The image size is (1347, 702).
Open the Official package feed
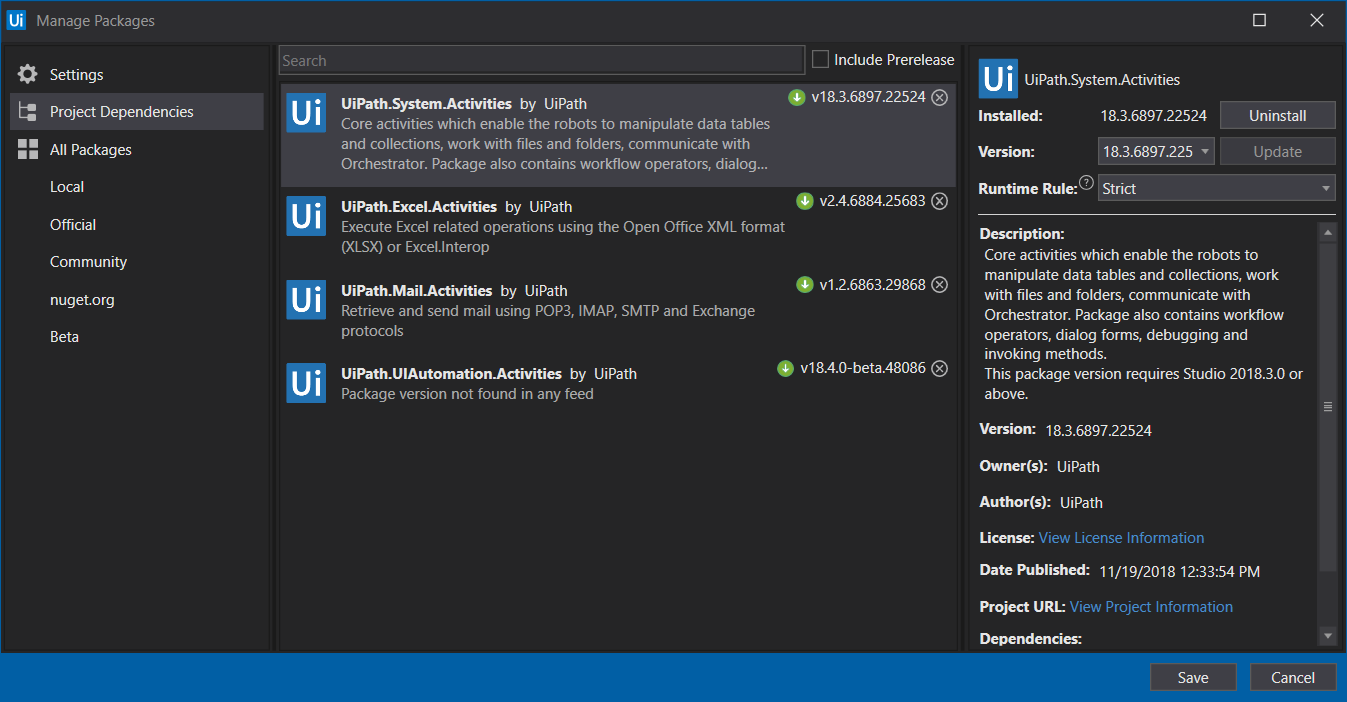tap(73, 225)
